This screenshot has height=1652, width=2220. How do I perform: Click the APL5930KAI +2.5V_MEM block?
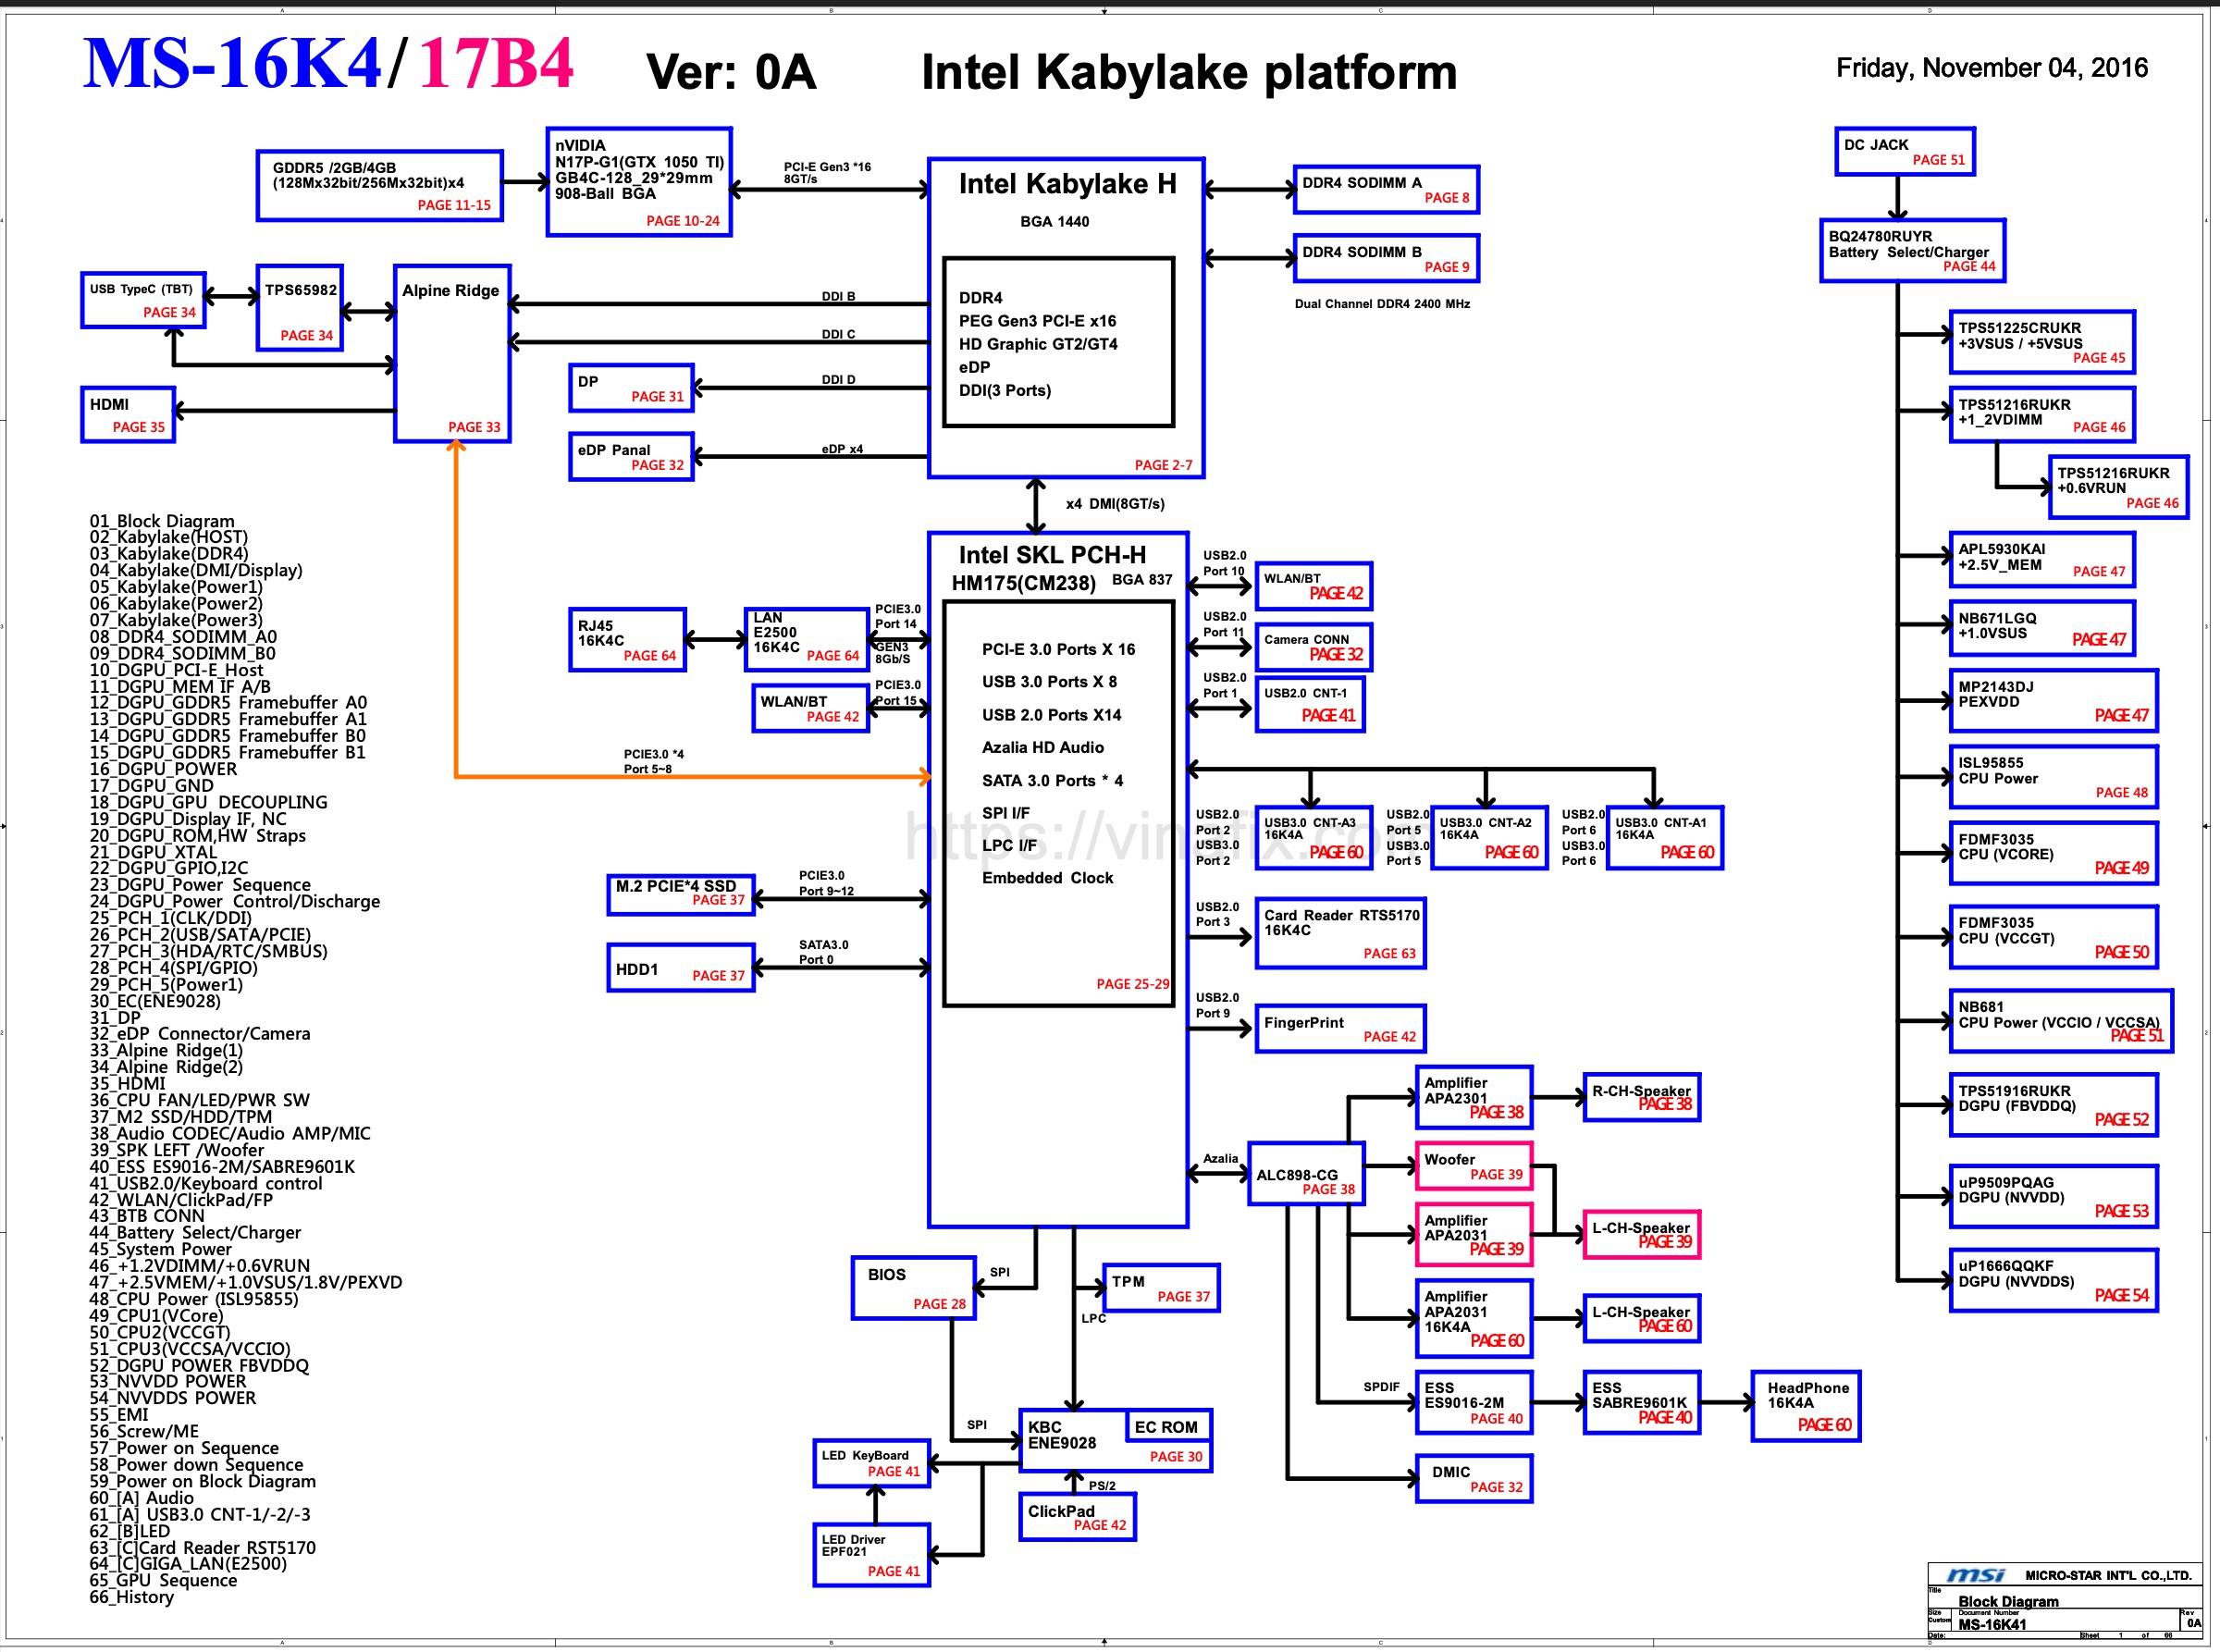(x=2043, y=560)
